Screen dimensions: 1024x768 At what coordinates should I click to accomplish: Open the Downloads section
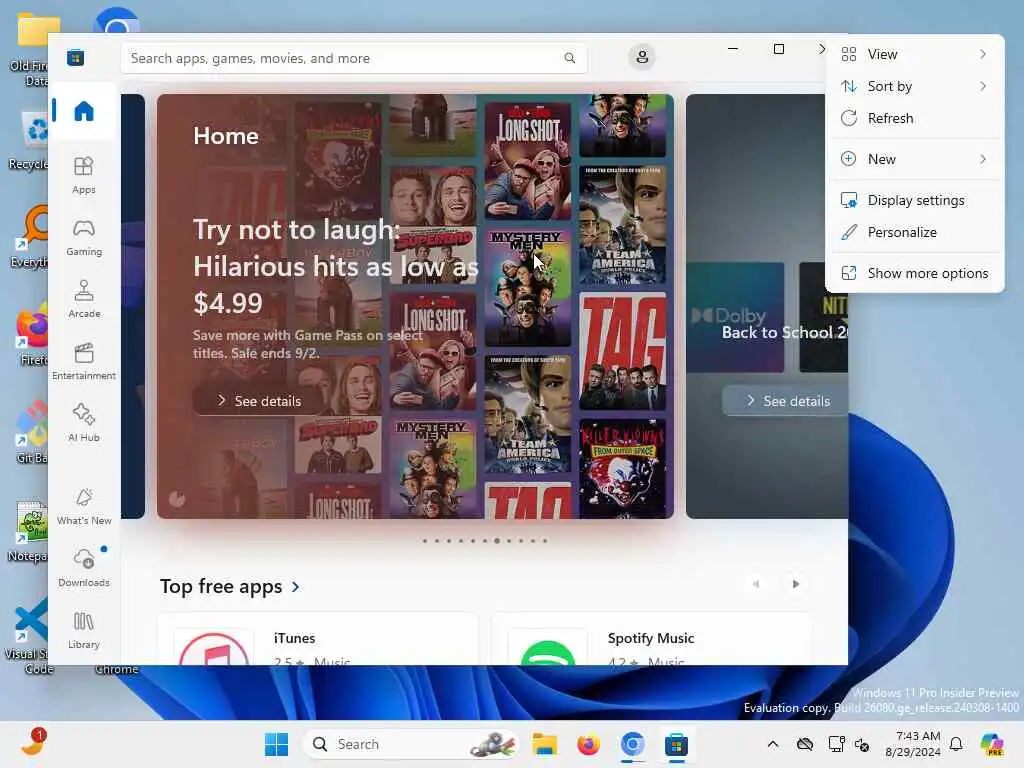tap(84, 568)
